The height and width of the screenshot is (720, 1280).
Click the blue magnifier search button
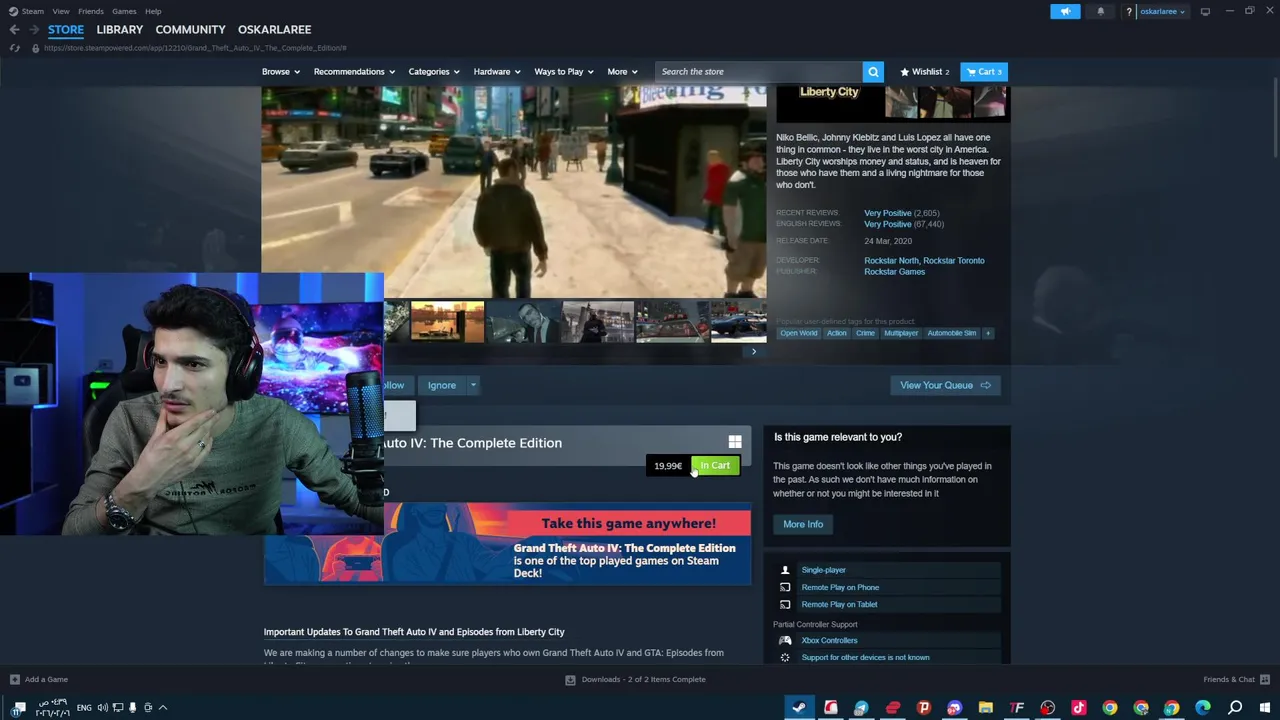(x=873, y=72)
